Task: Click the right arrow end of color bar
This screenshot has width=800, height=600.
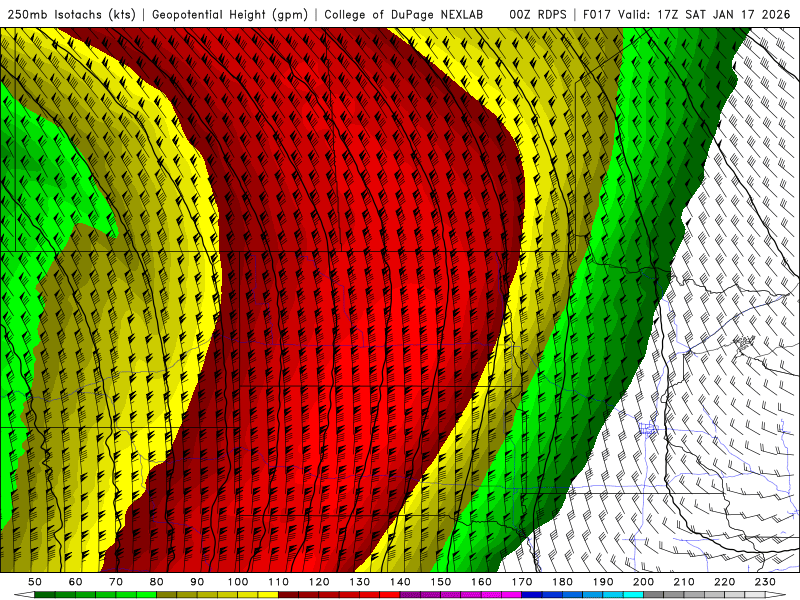Action: pos(776,595)
